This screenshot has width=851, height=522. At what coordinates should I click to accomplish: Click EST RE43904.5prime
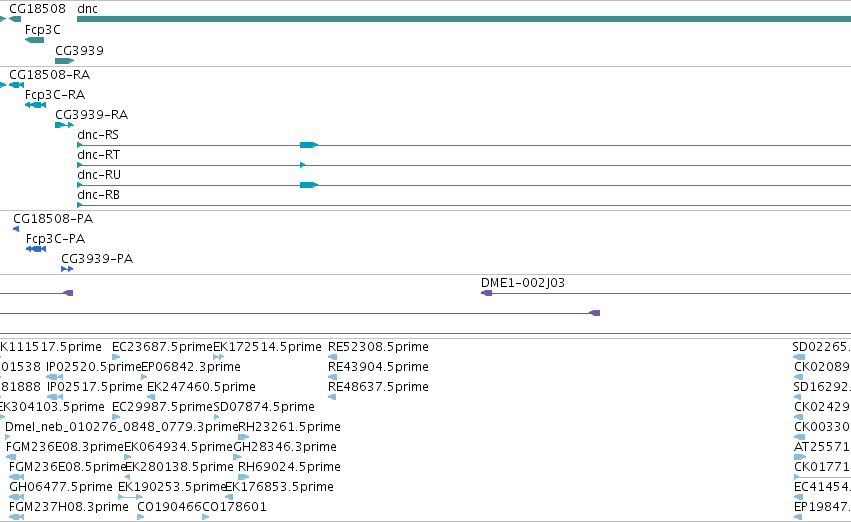tap(378, 367)
